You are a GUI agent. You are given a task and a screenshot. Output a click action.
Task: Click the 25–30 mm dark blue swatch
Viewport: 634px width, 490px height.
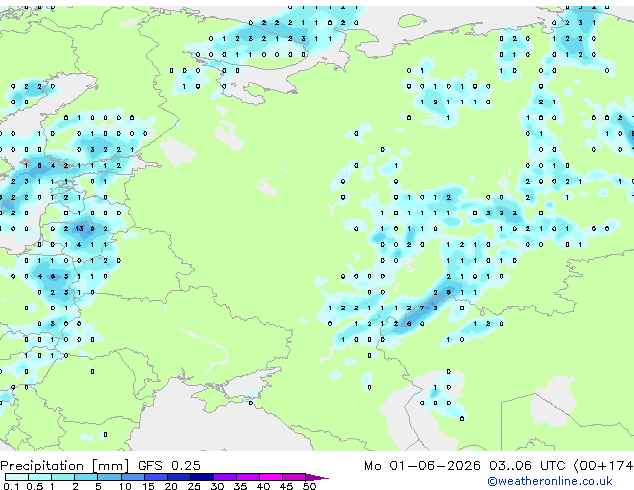coord(201,477)
